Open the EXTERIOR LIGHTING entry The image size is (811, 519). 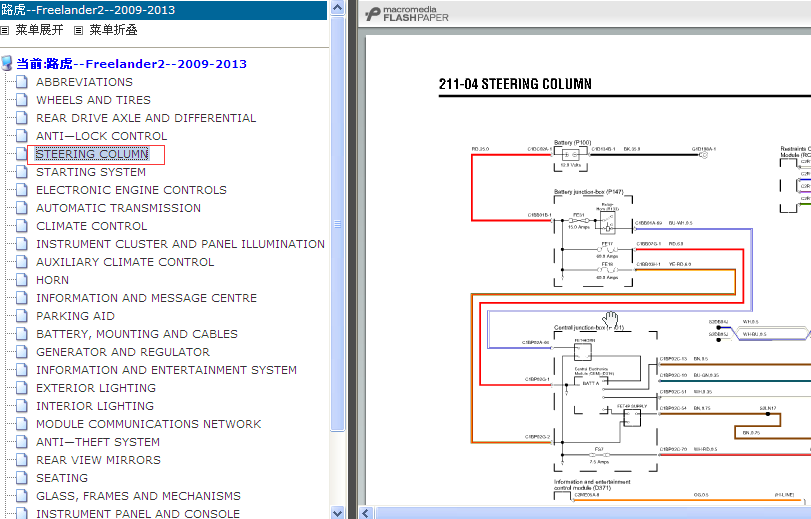point(96,388)
